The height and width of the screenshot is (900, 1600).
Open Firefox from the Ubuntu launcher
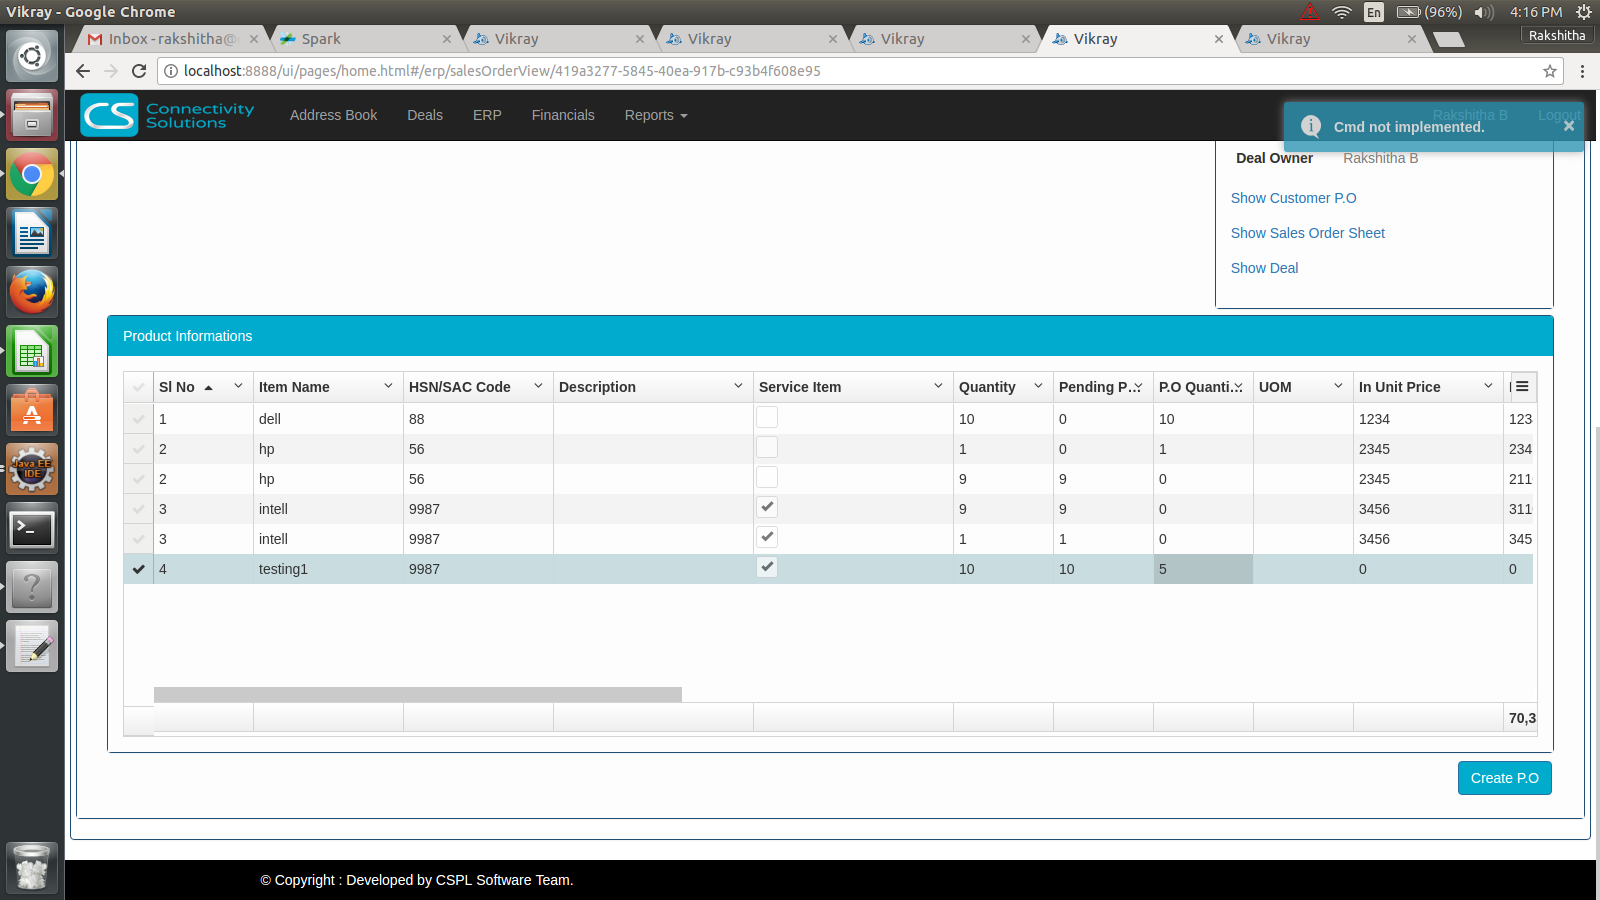32,292
